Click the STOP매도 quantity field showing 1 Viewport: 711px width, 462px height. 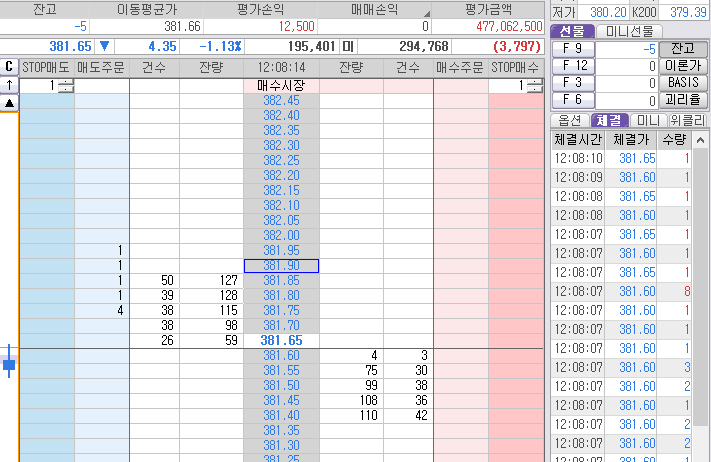[40, 85]
